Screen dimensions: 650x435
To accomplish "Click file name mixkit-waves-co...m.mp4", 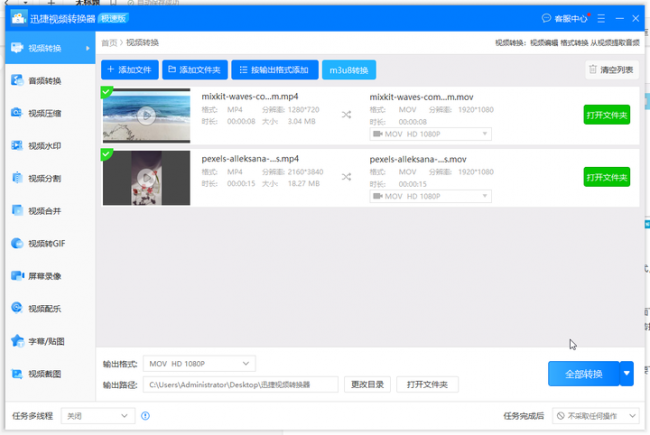I will 250,97.
